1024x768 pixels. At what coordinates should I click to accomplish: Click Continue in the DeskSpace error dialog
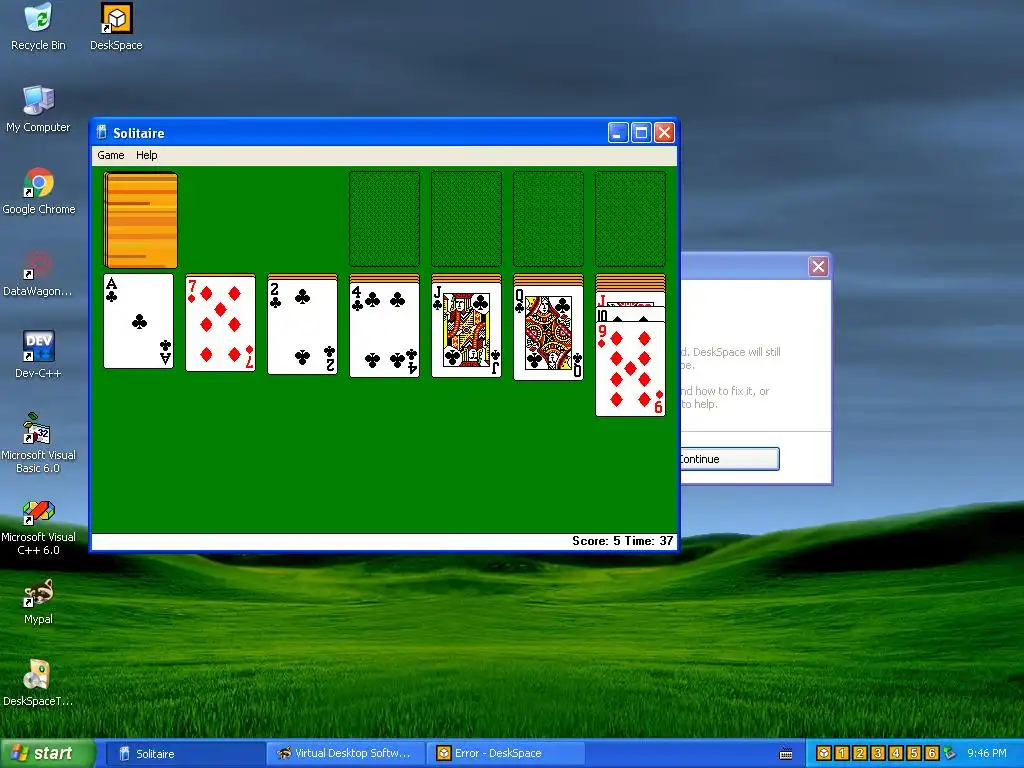pos(729,458)
